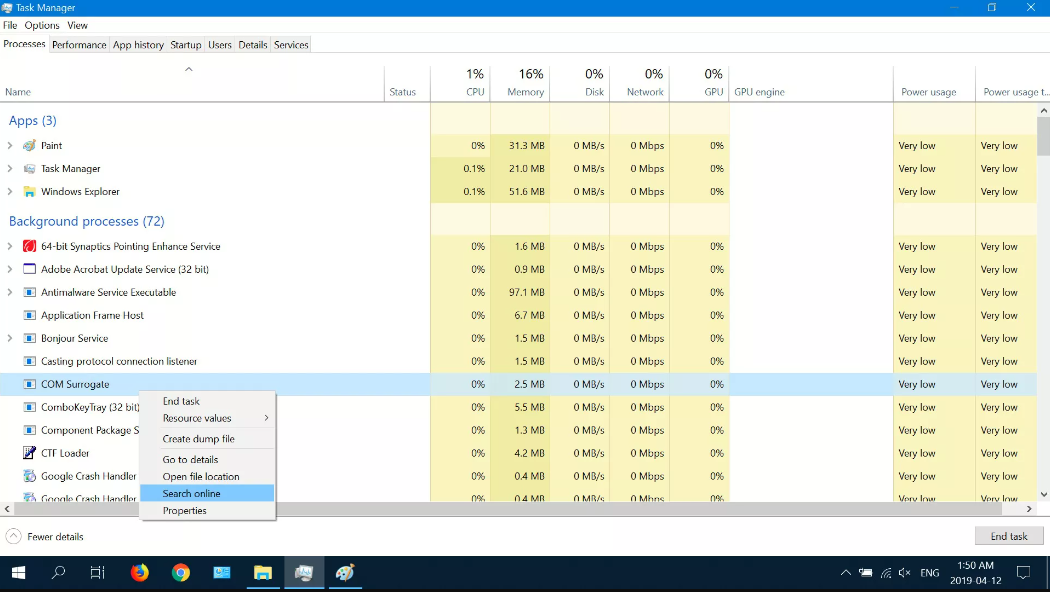Click the Antimalware Service Executable icon
1050x592 pixels.
tap(29, 293)
